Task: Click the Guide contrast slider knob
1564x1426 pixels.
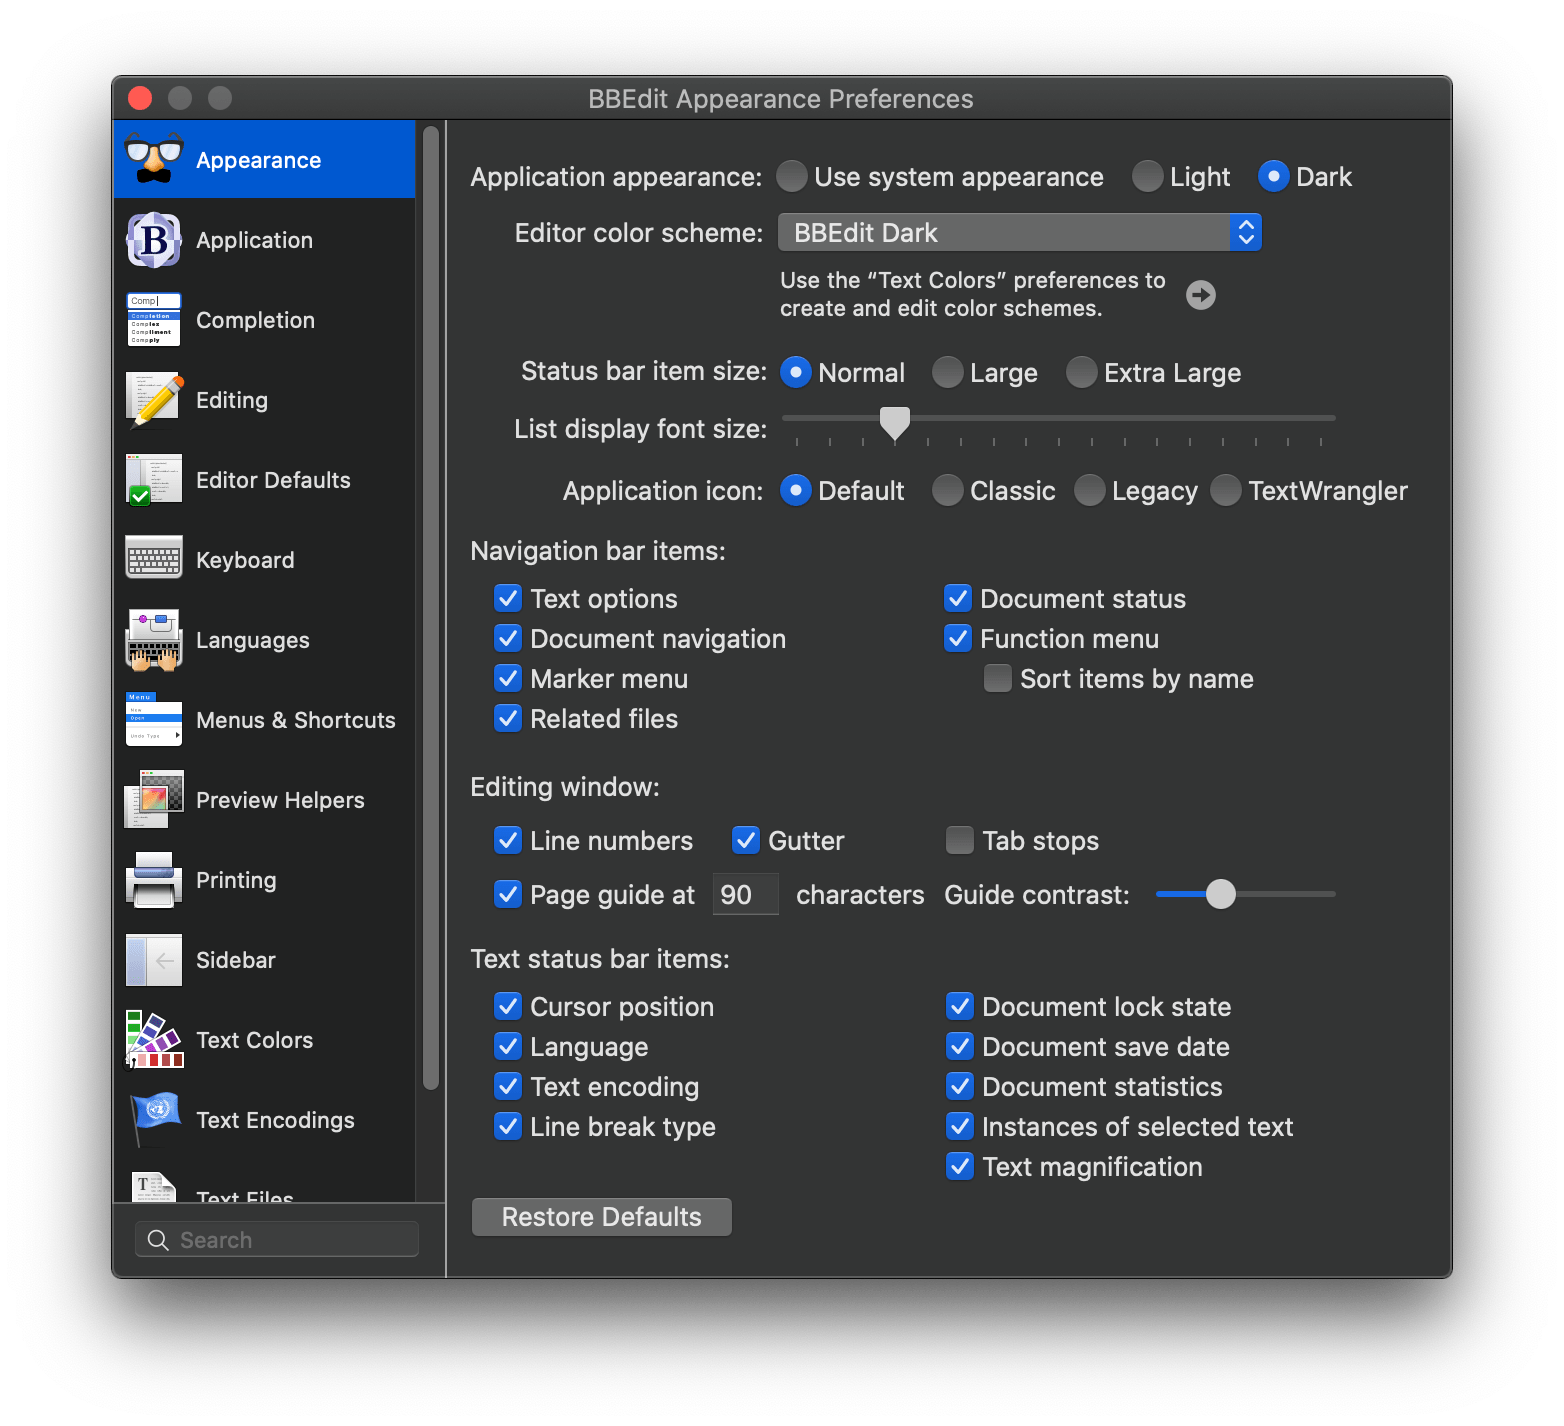Action: click(x=1220, y=894)
